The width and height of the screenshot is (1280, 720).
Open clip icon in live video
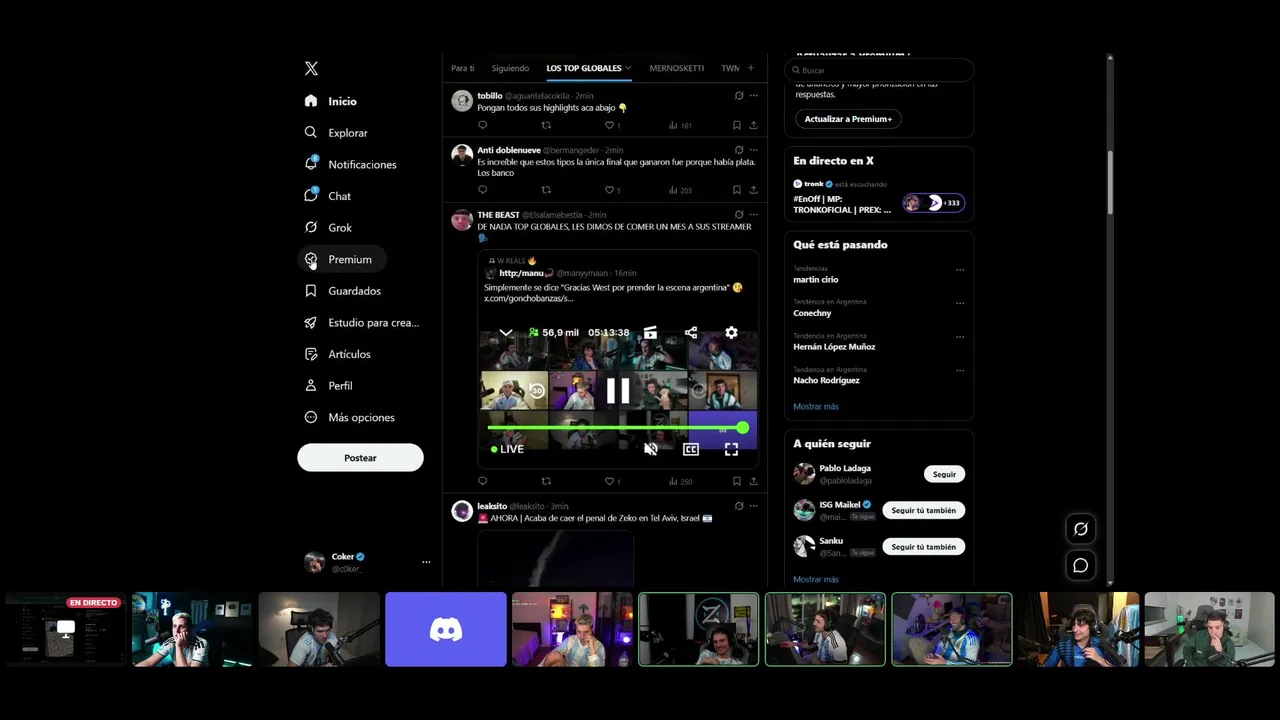[650, 333]
